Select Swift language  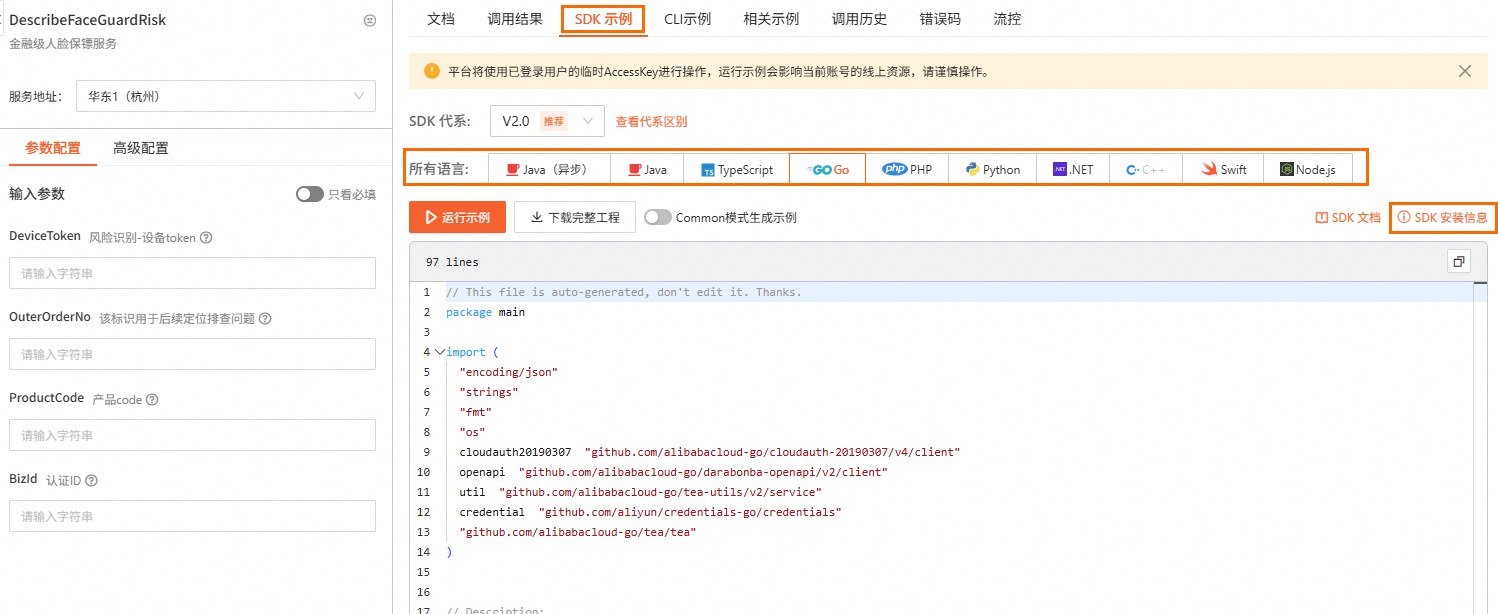point(1223,169)
